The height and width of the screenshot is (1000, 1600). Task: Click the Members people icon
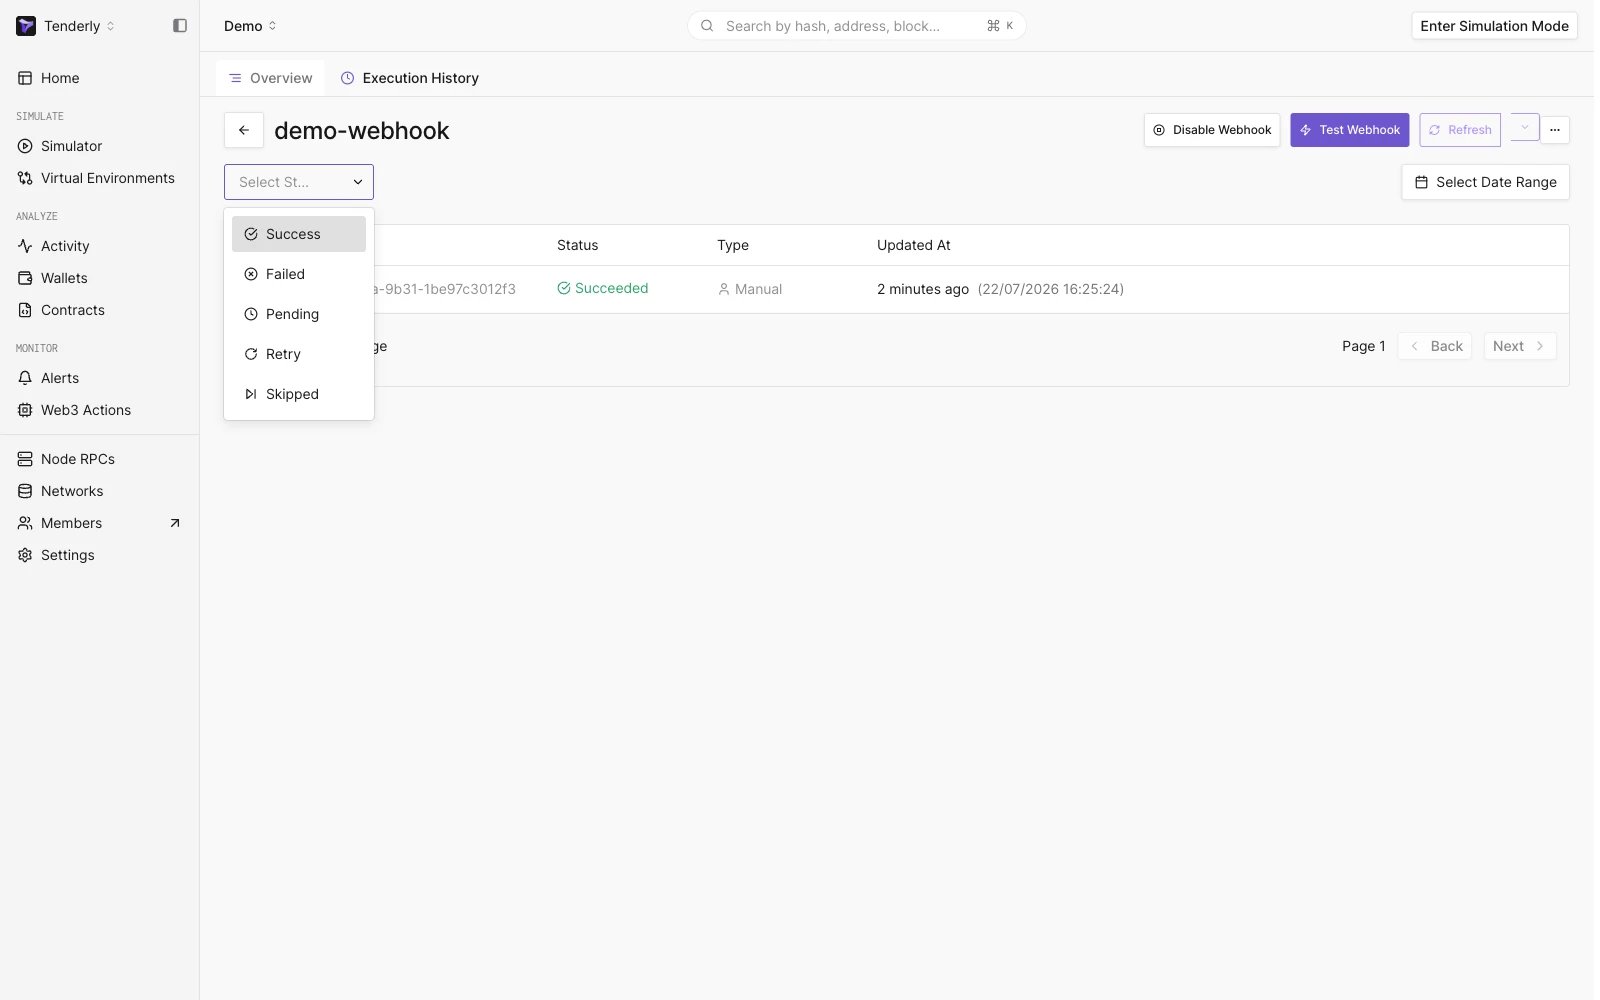25,523
